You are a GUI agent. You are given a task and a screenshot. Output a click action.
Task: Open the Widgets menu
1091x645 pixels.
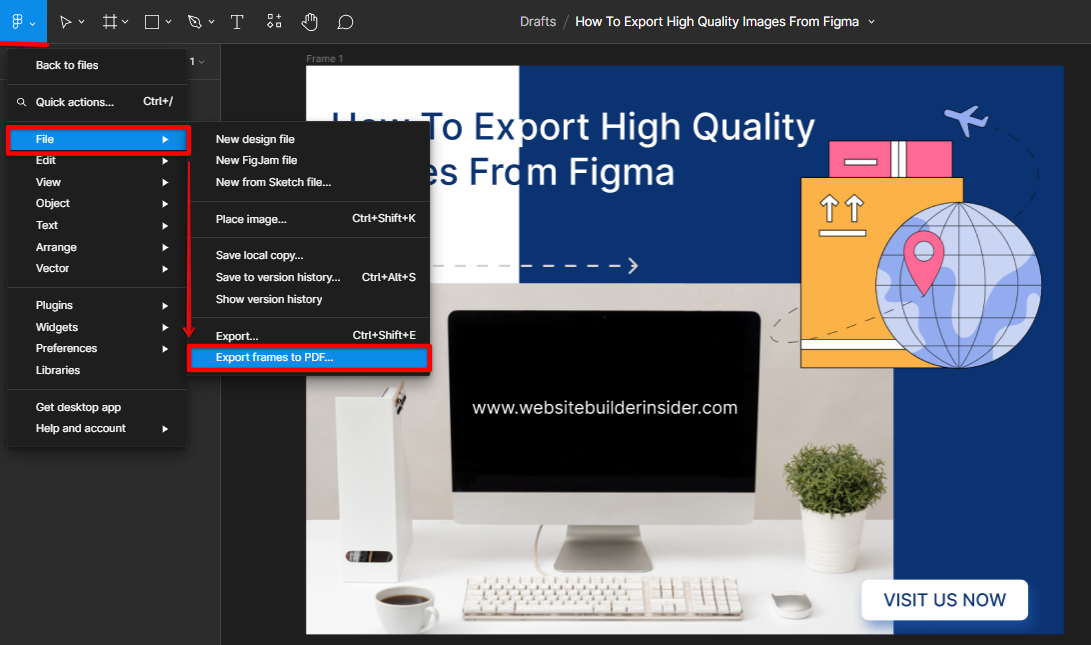pos(97,327)
